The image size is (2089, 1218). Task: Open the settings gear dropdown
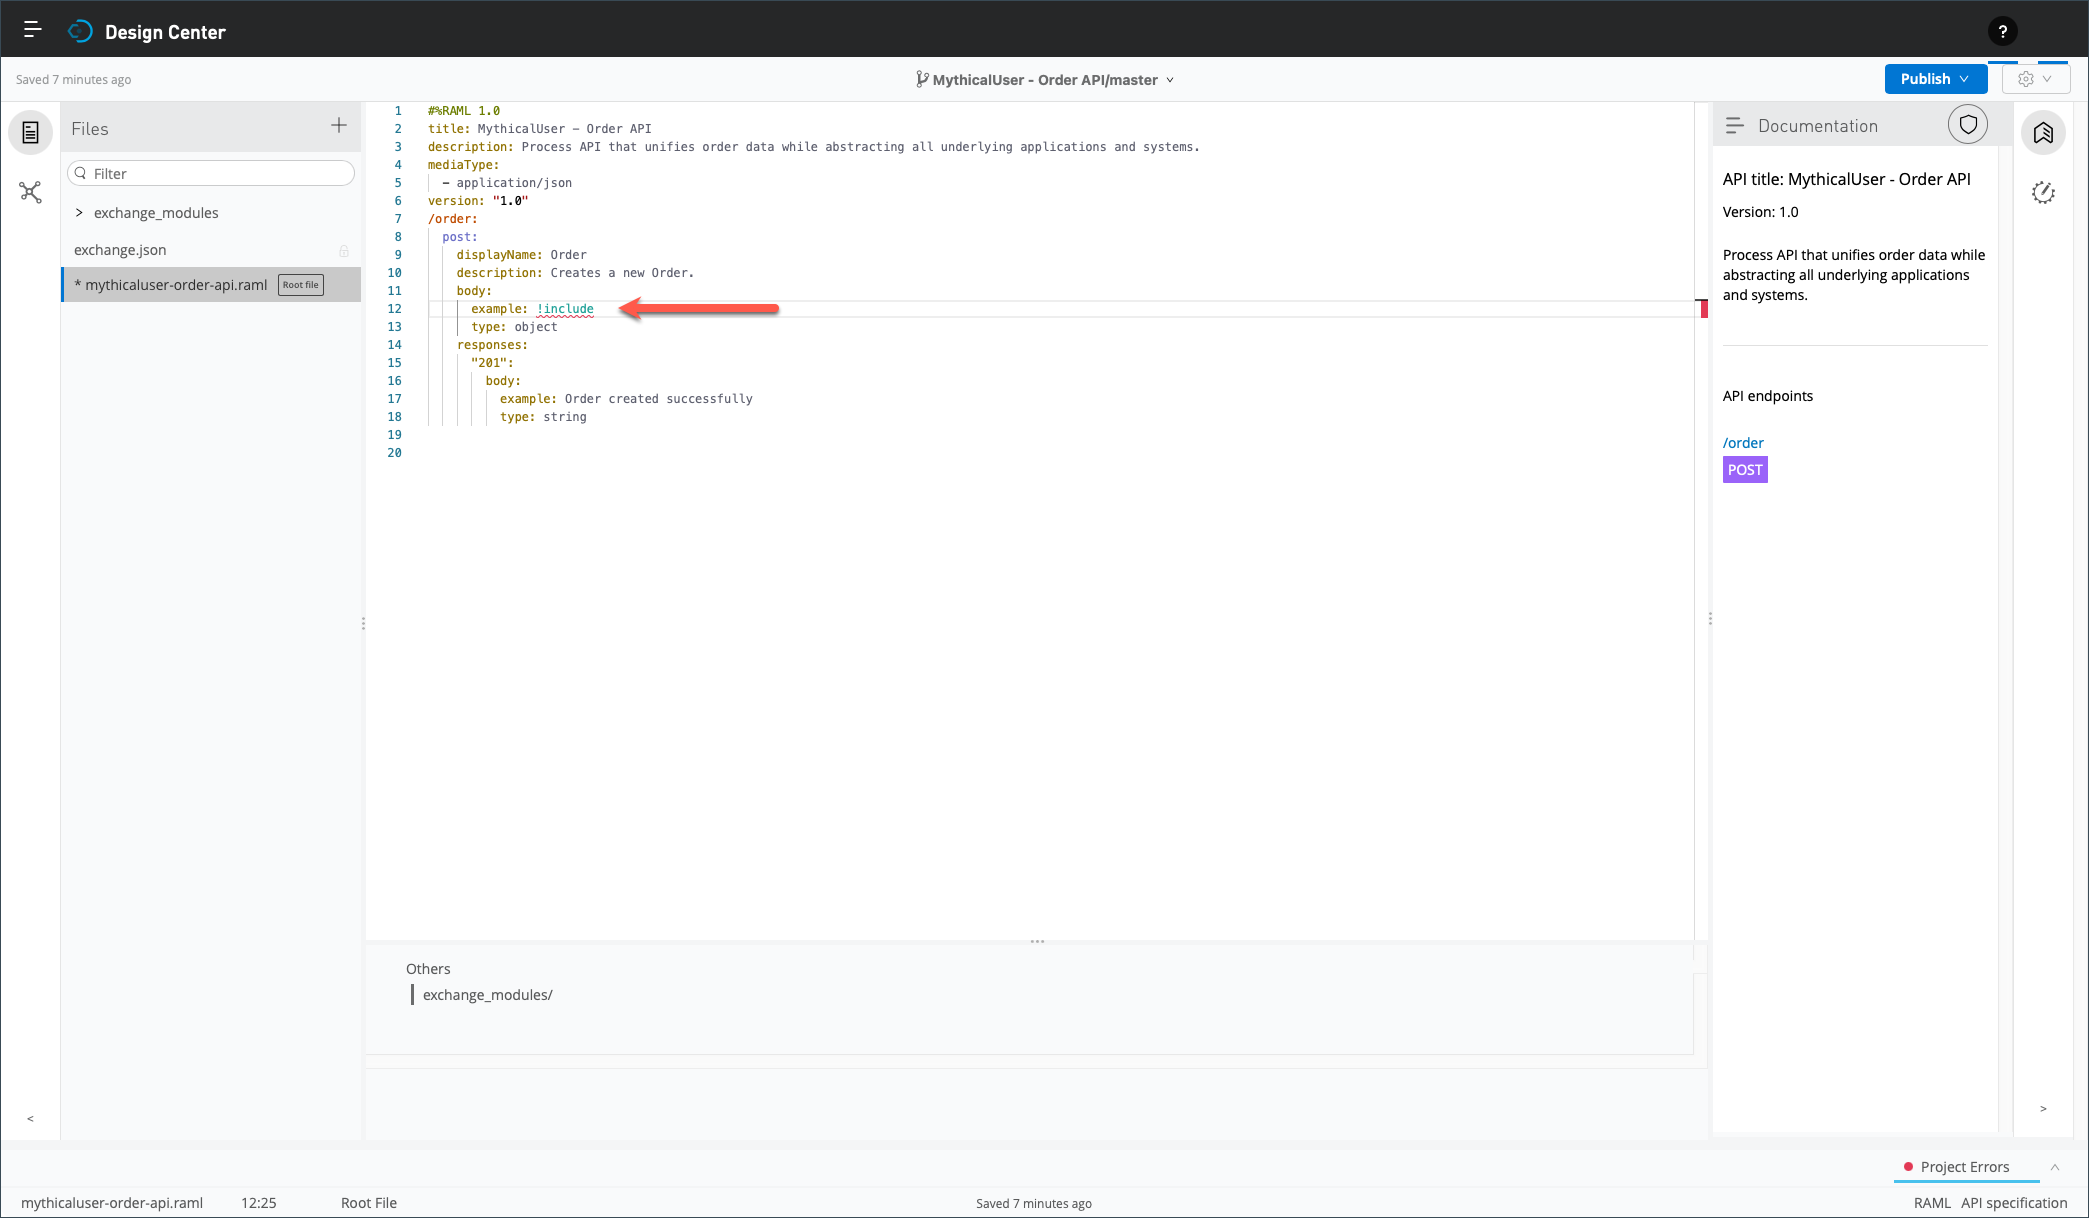point(2036,79)
